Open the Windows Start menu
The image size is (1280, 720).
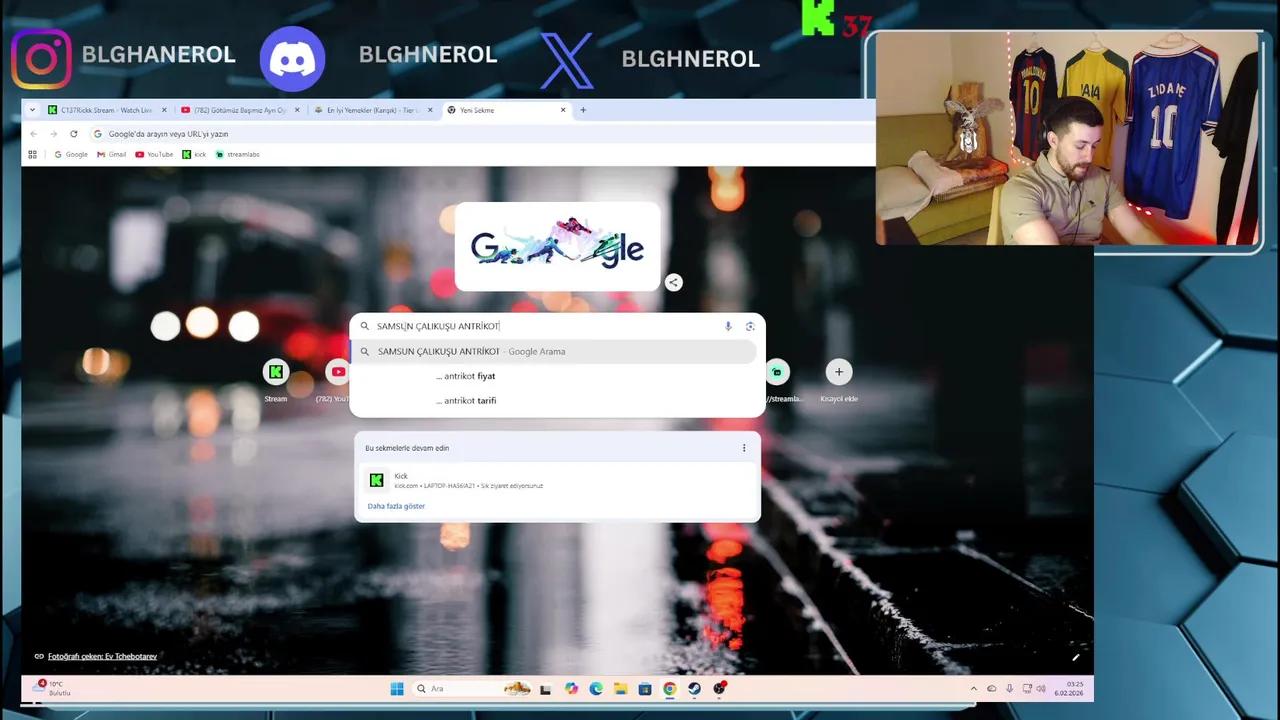397,689
